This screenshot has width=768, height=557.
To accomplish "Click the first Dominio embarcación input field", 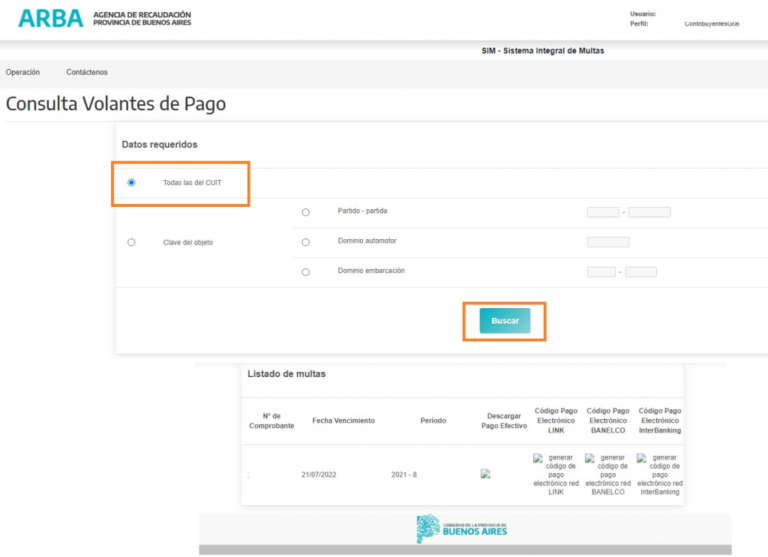I will 601,272.
